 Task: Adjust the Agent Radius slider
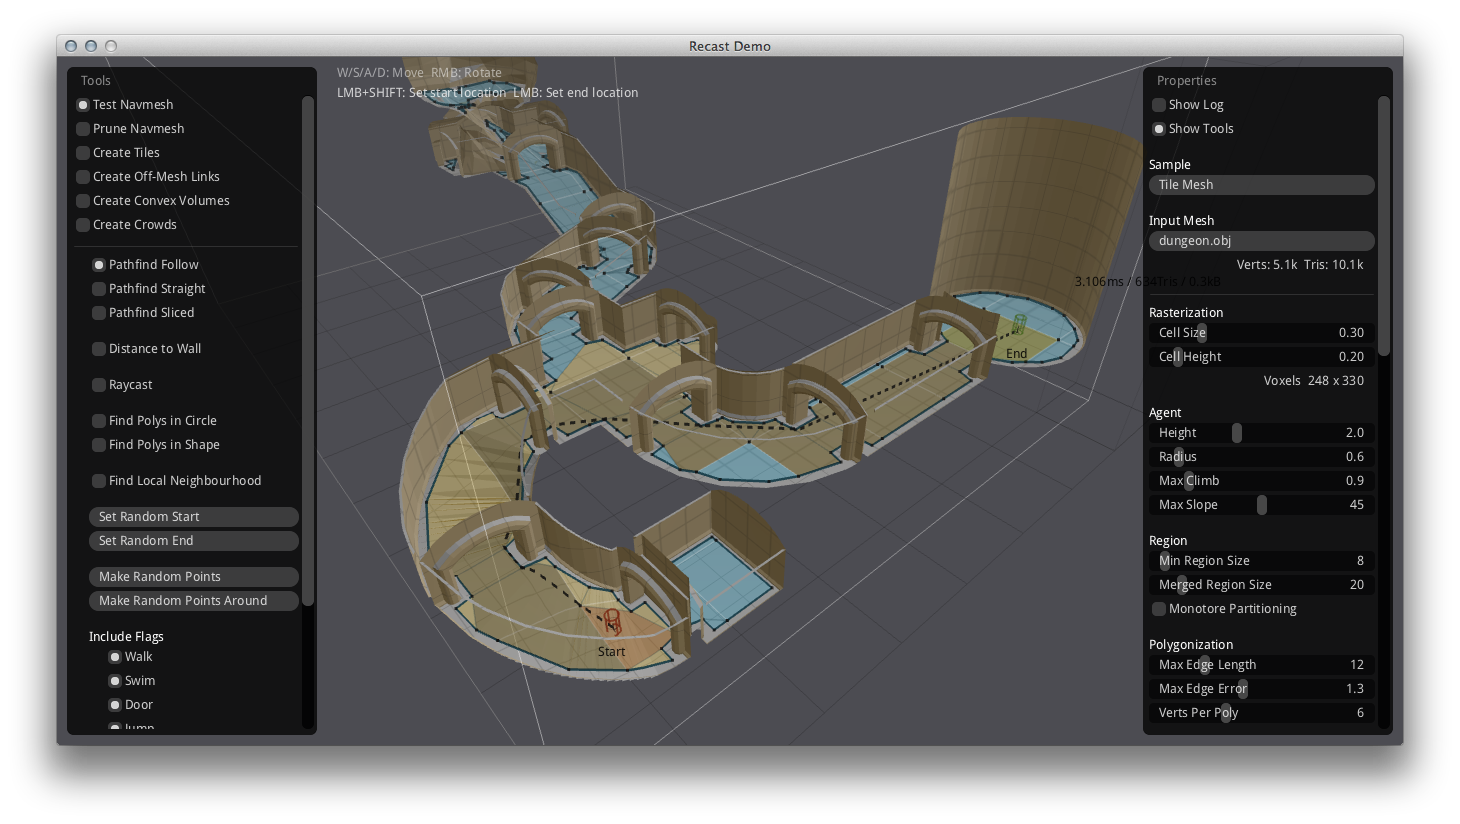(x=1178, y=456)
